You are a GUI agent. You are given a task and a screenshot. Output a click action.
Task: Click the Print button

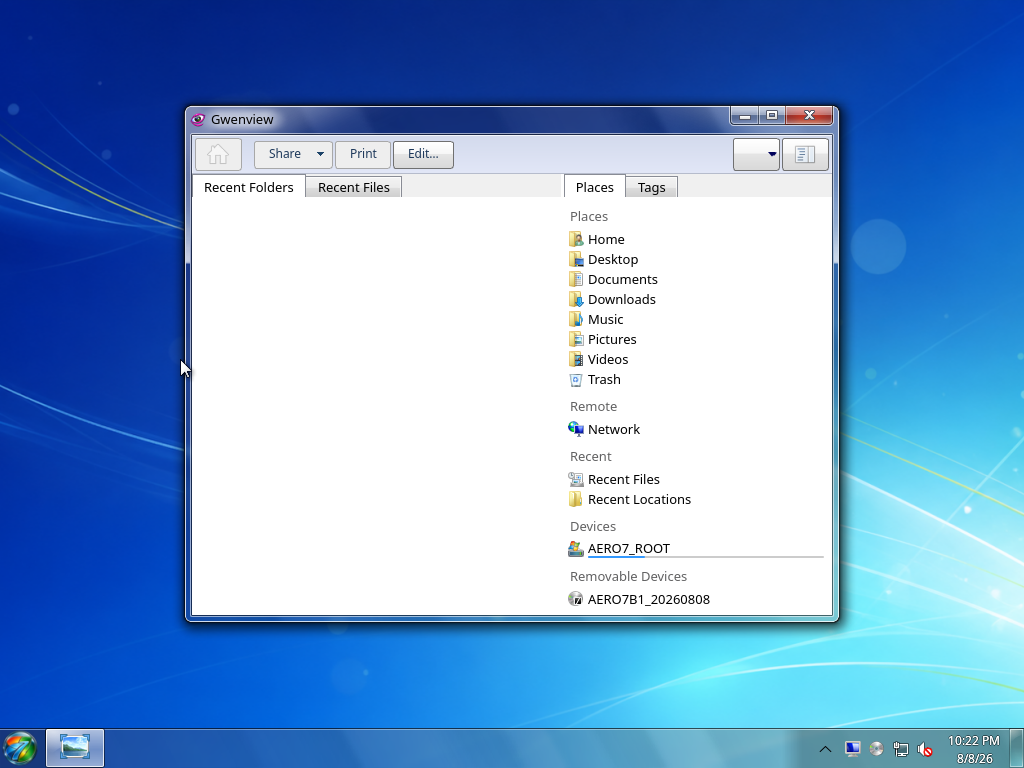tap(363, 154)
